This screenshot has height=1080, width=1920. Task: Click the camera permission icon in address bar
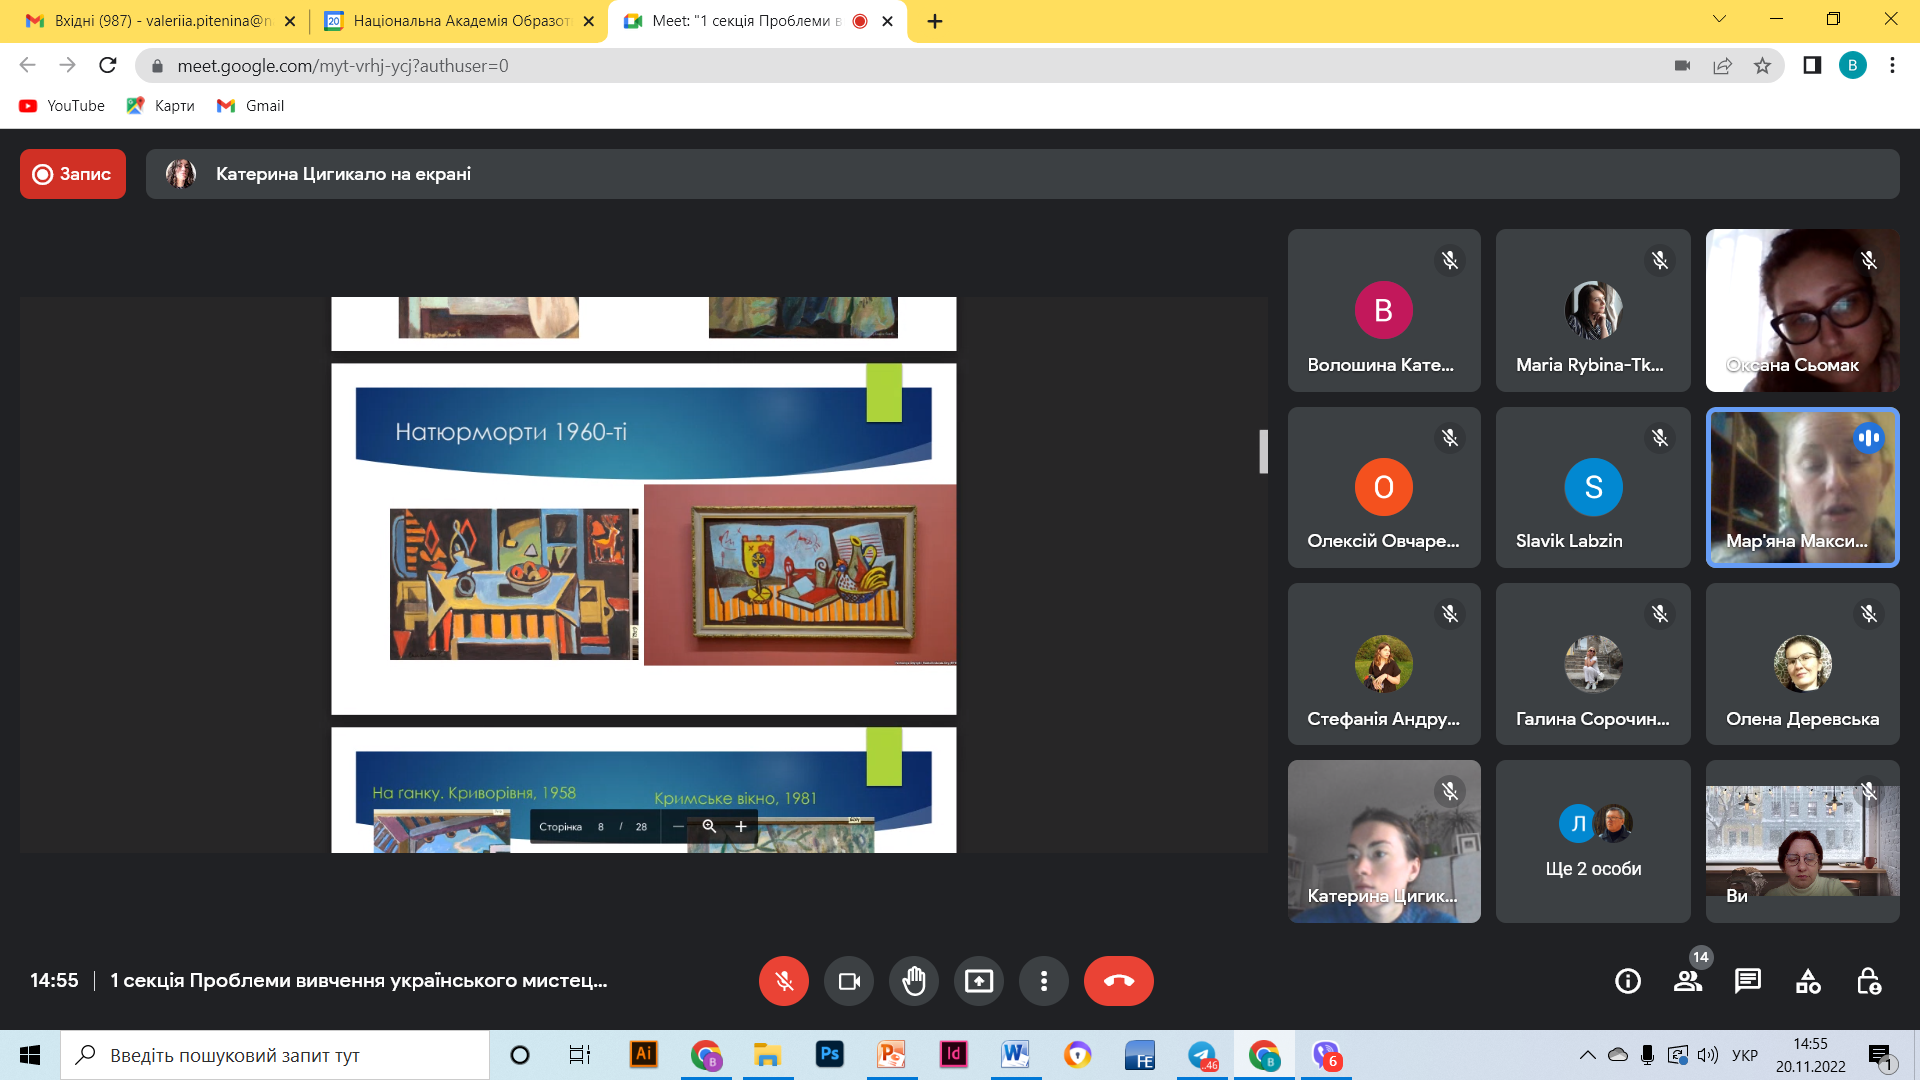click(x=1682, y=66)
